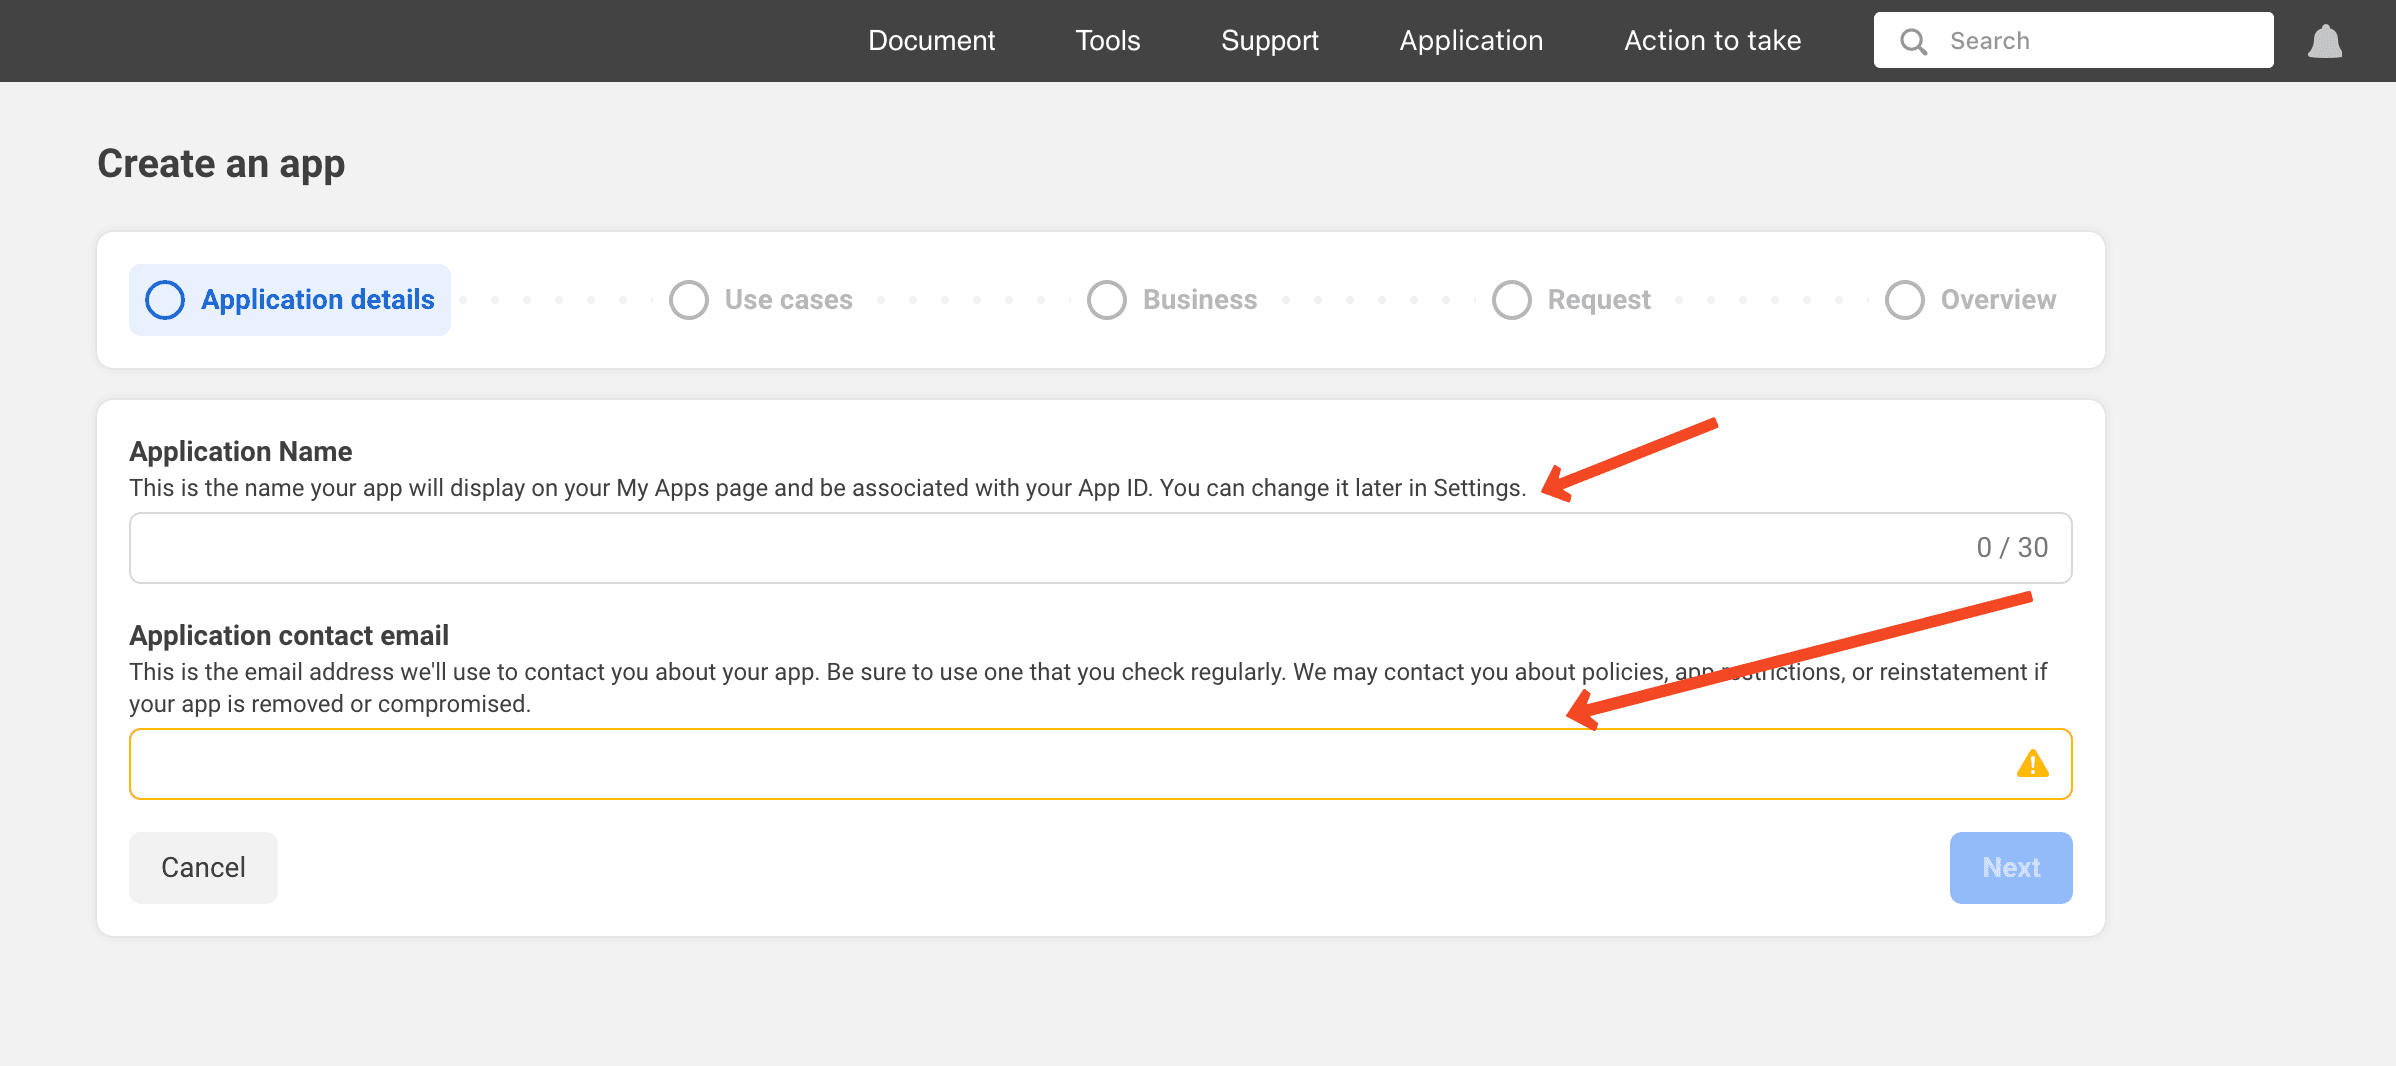Image resolution: width=2396 pixels, height=1066 pixels.
Task: Click the Use cases step circle
Action: pyautogui.click(x=689, y=300)
